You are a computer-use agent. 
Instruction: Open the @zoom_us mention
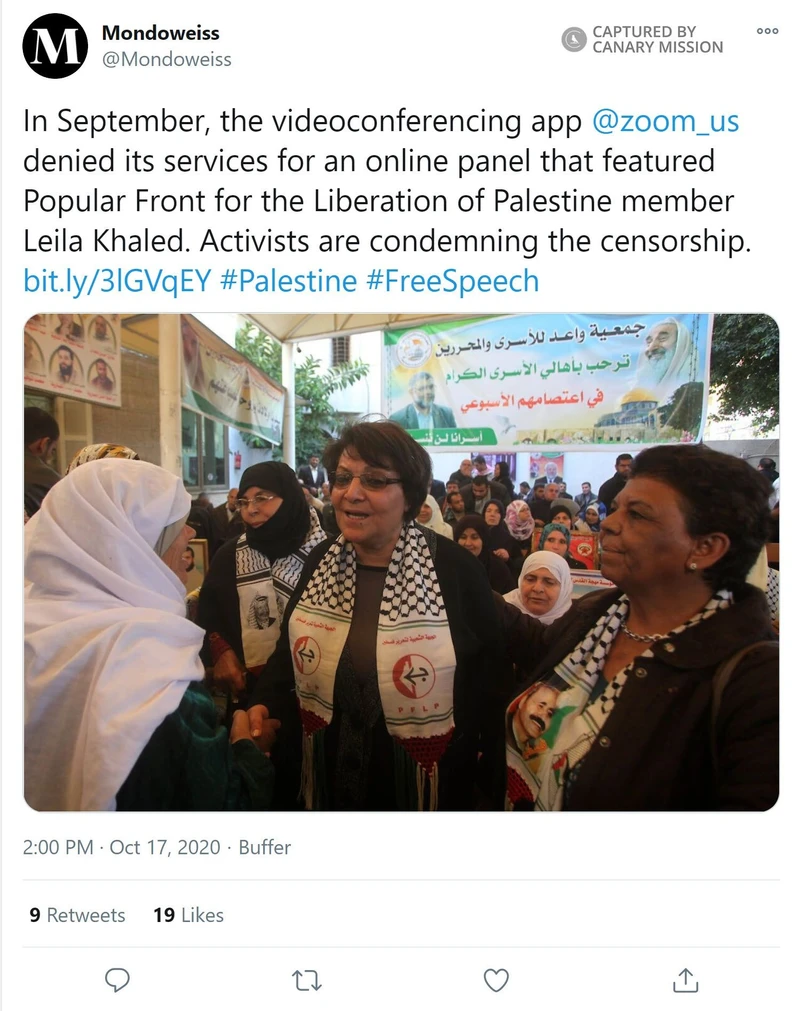point(665,121)
